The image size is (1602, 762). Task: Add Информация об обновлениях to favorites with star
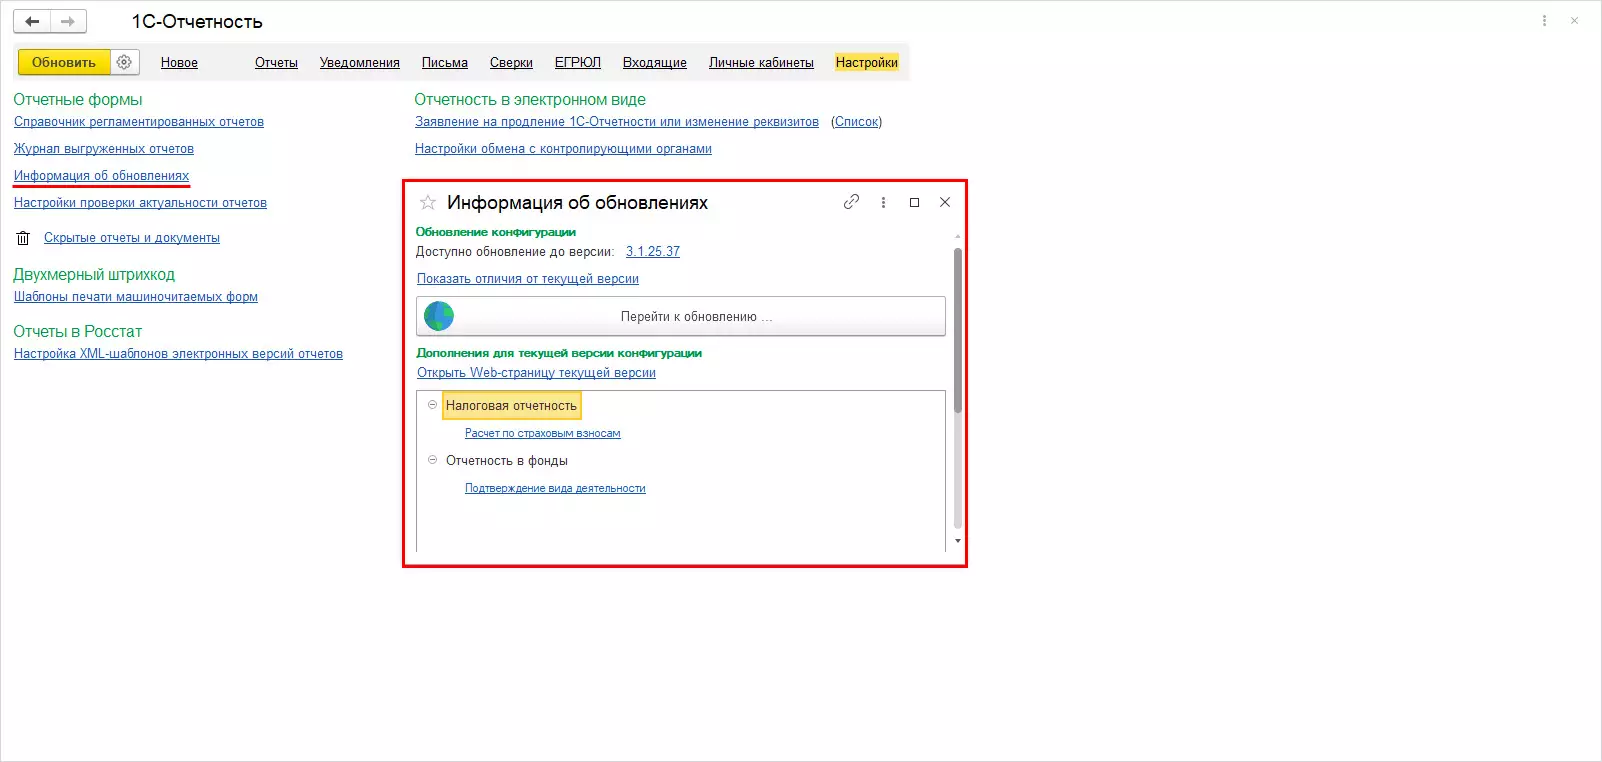tap(428, 202)
